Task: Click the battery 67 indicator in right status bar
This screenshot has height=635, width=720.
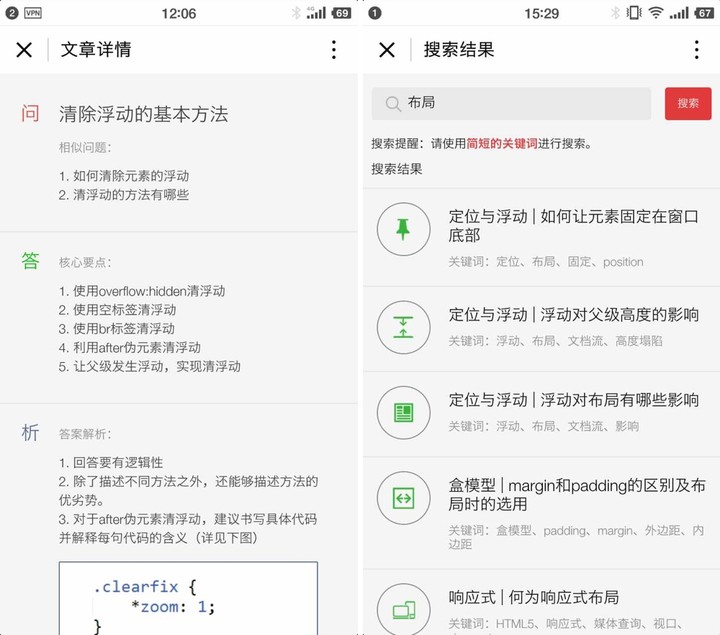Action: (704, 13)
